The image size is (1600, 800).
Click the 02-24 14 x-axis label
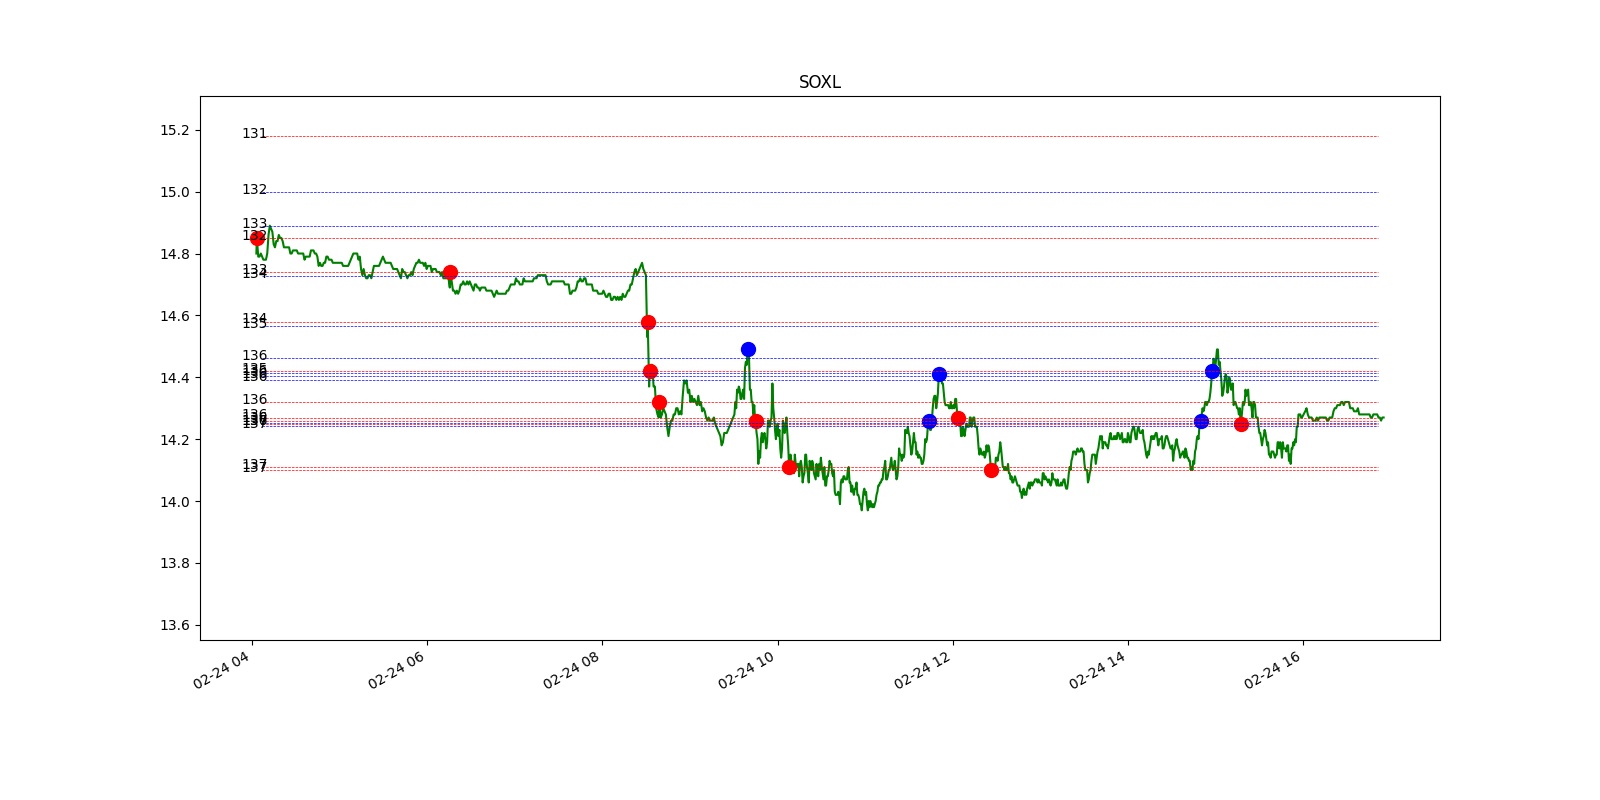[x=1098, y=669]
